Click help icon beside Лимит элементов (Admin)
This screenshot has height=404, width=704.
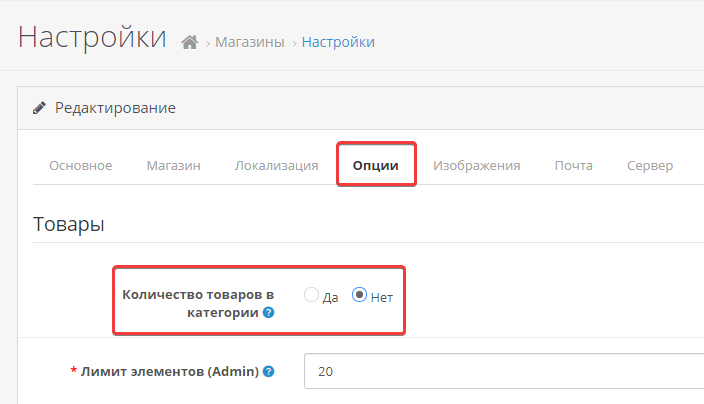tap(269, 372)
